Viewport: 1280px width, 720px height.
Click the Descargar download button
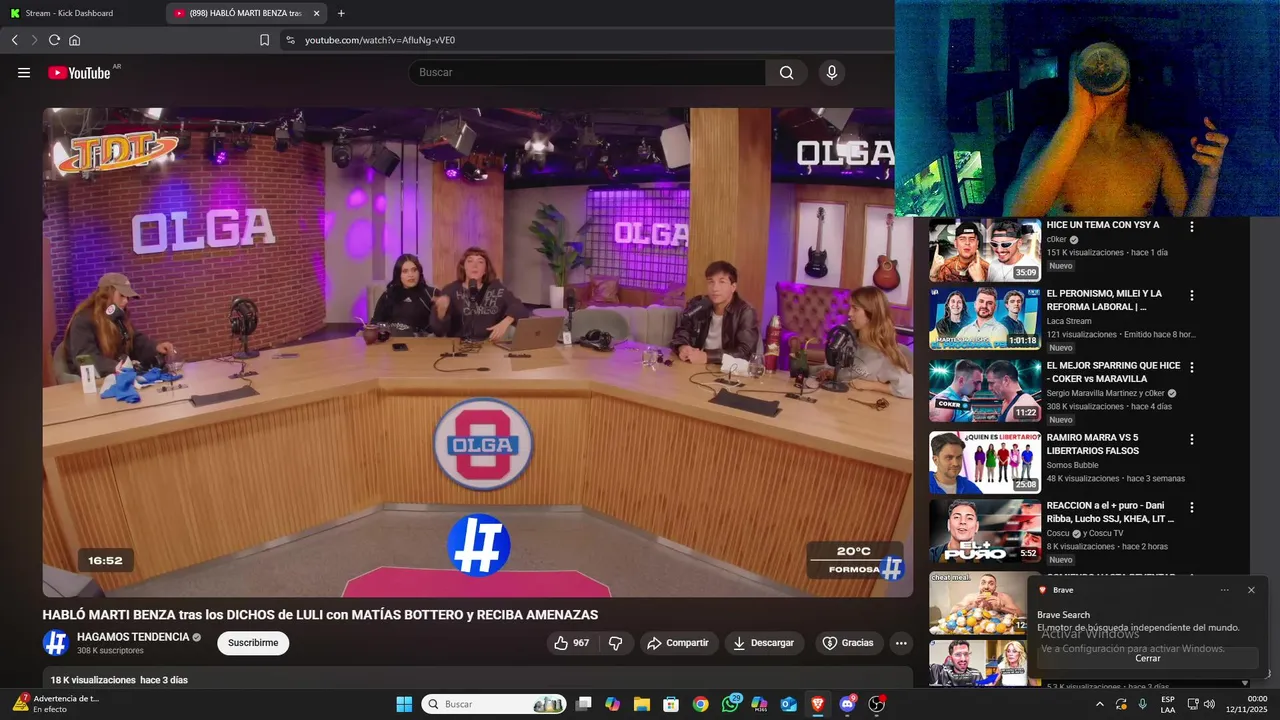[764, 643]
